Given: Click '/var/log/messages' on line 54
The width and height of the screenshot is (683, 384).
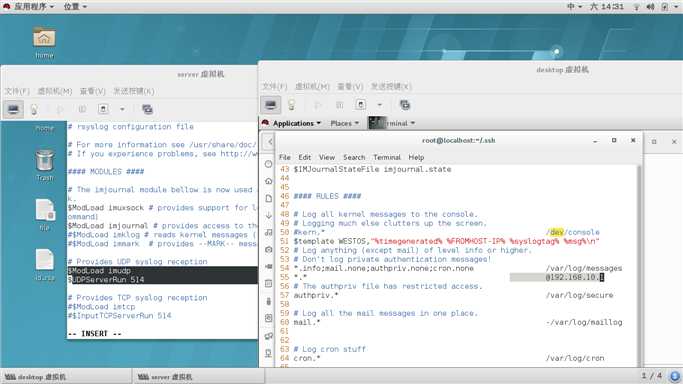Looking at the screenshot, I should click(584, 268).
